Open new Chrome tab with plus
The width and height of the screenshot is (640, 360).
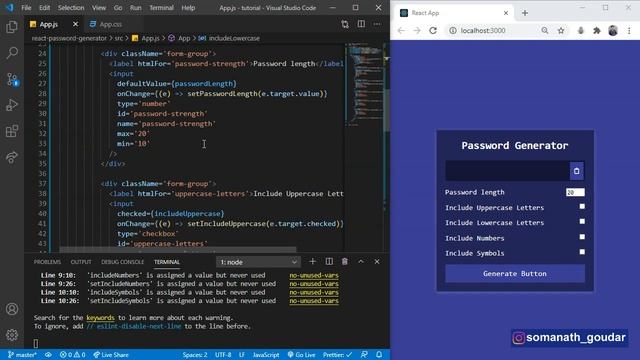coord(525,13)
